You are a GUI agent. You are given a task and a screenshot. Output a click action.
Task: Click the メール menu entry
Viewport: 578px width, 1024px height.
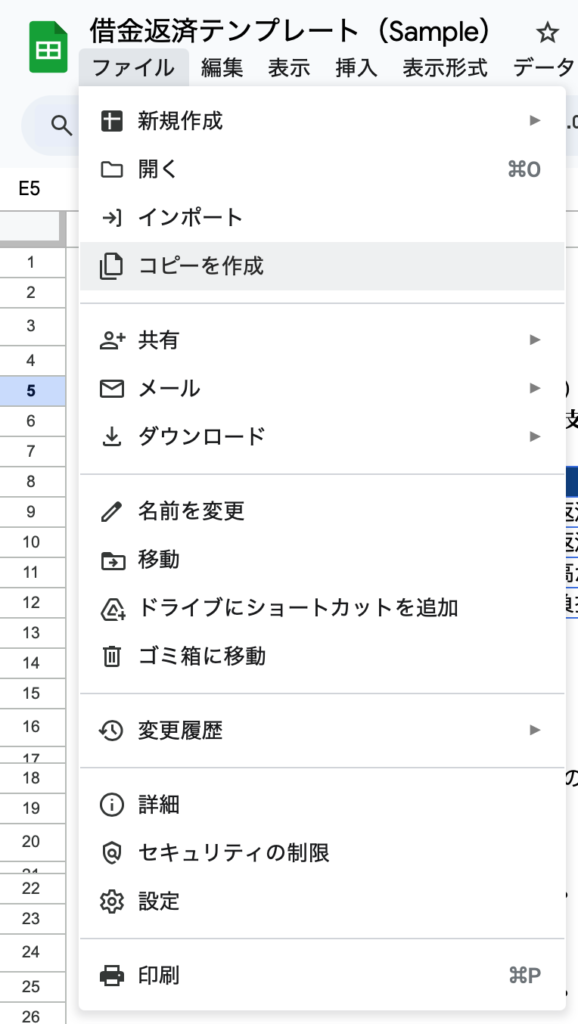322,389
